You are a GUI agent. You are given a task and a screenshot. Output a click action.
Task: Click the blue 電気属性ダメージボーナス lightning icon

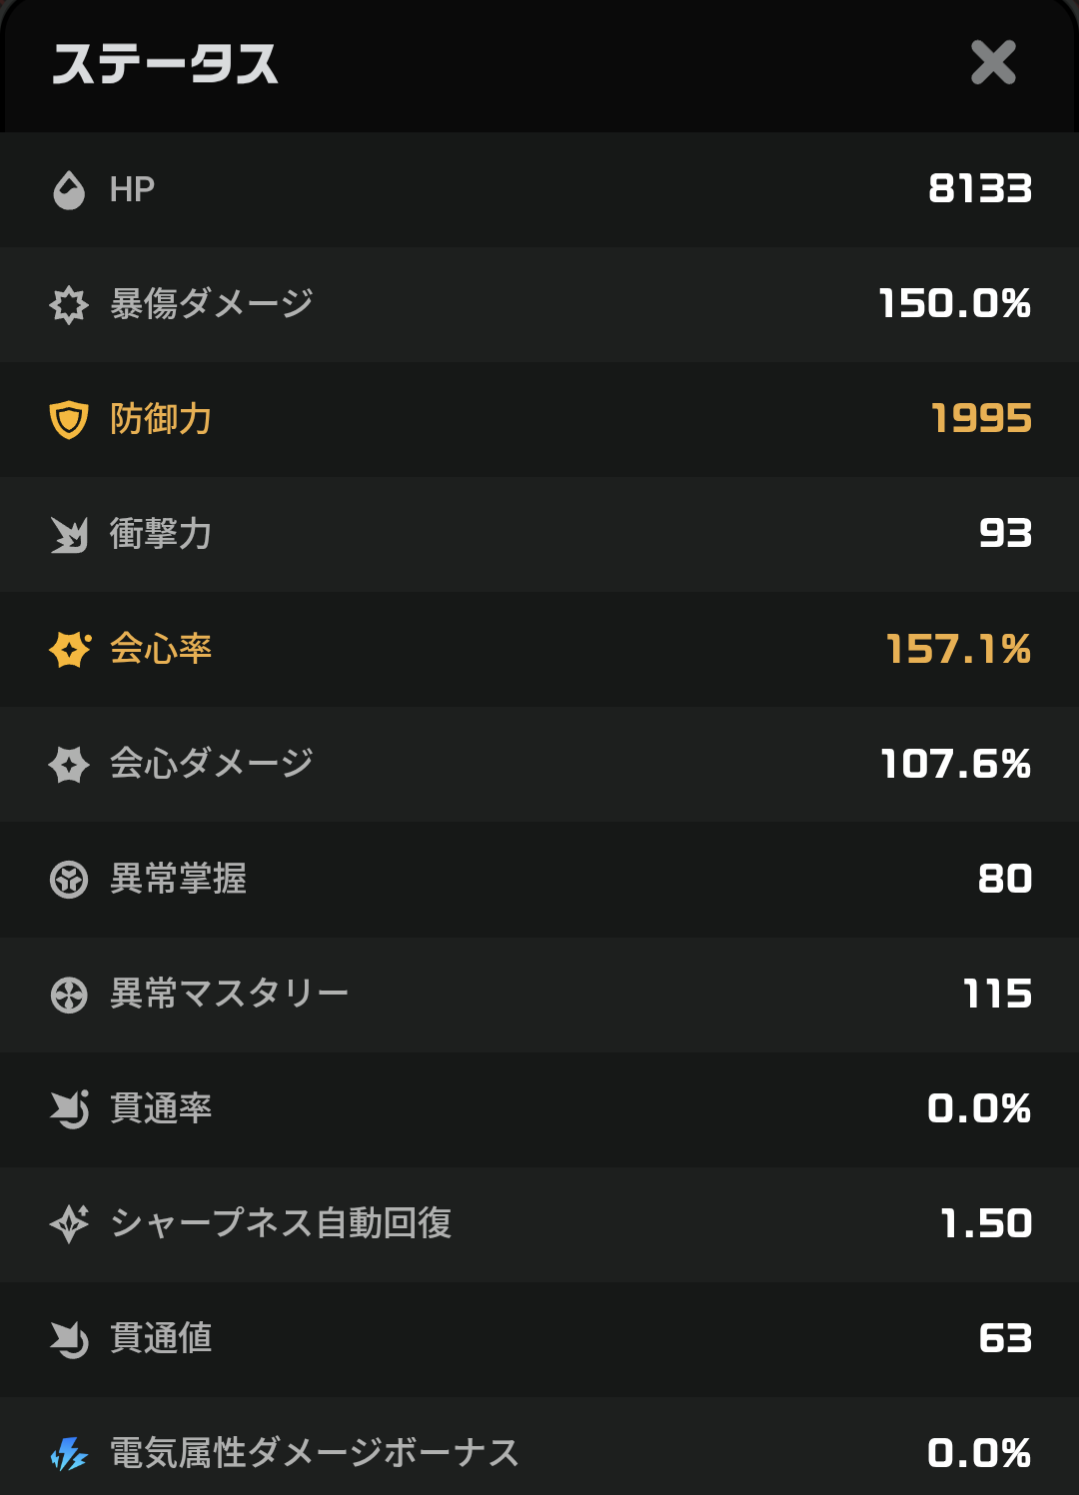[69, 1453]
